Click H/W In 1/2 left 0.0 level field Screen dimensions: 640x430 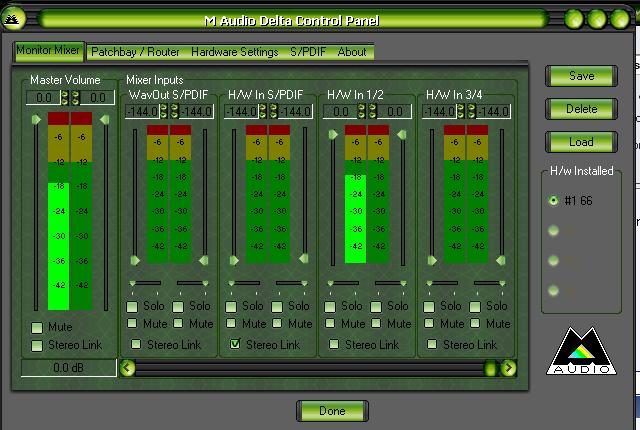(340, 111)
